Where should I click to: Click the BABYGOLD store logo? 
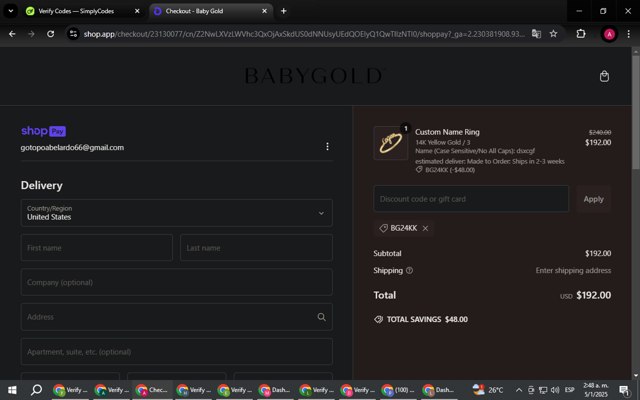pyautogui.click(x=313, y=76)
